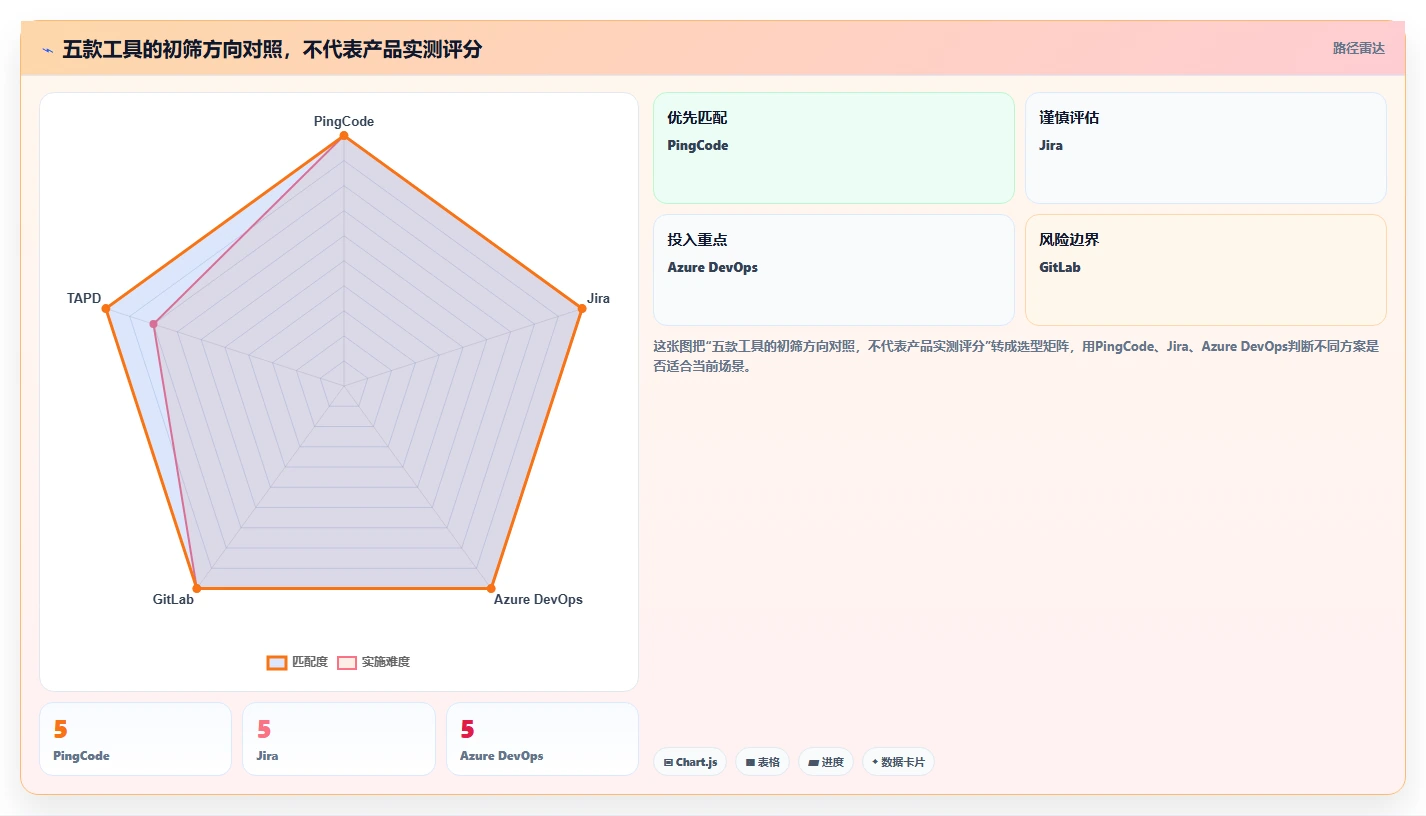Screen dimensions: 1426x816
Task: Toggle the 实施难度 legend entry
Action: click(373, 662)
